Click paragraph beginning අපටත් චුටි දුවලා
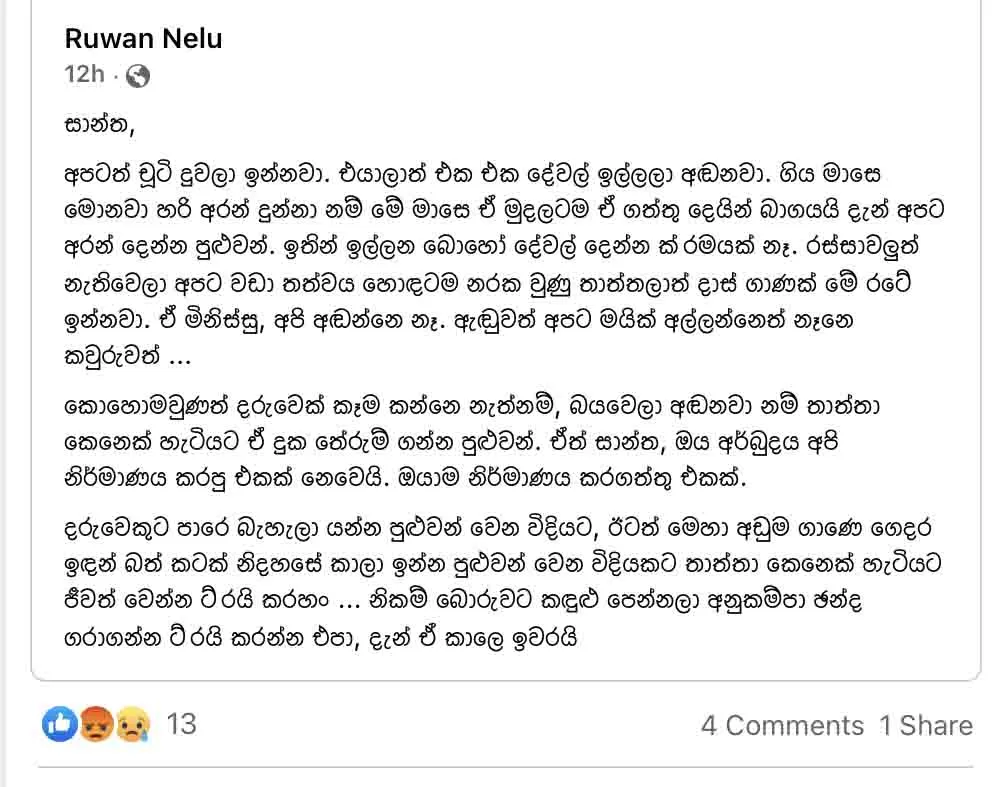This screenshot has height=787, width=994. 504,265
